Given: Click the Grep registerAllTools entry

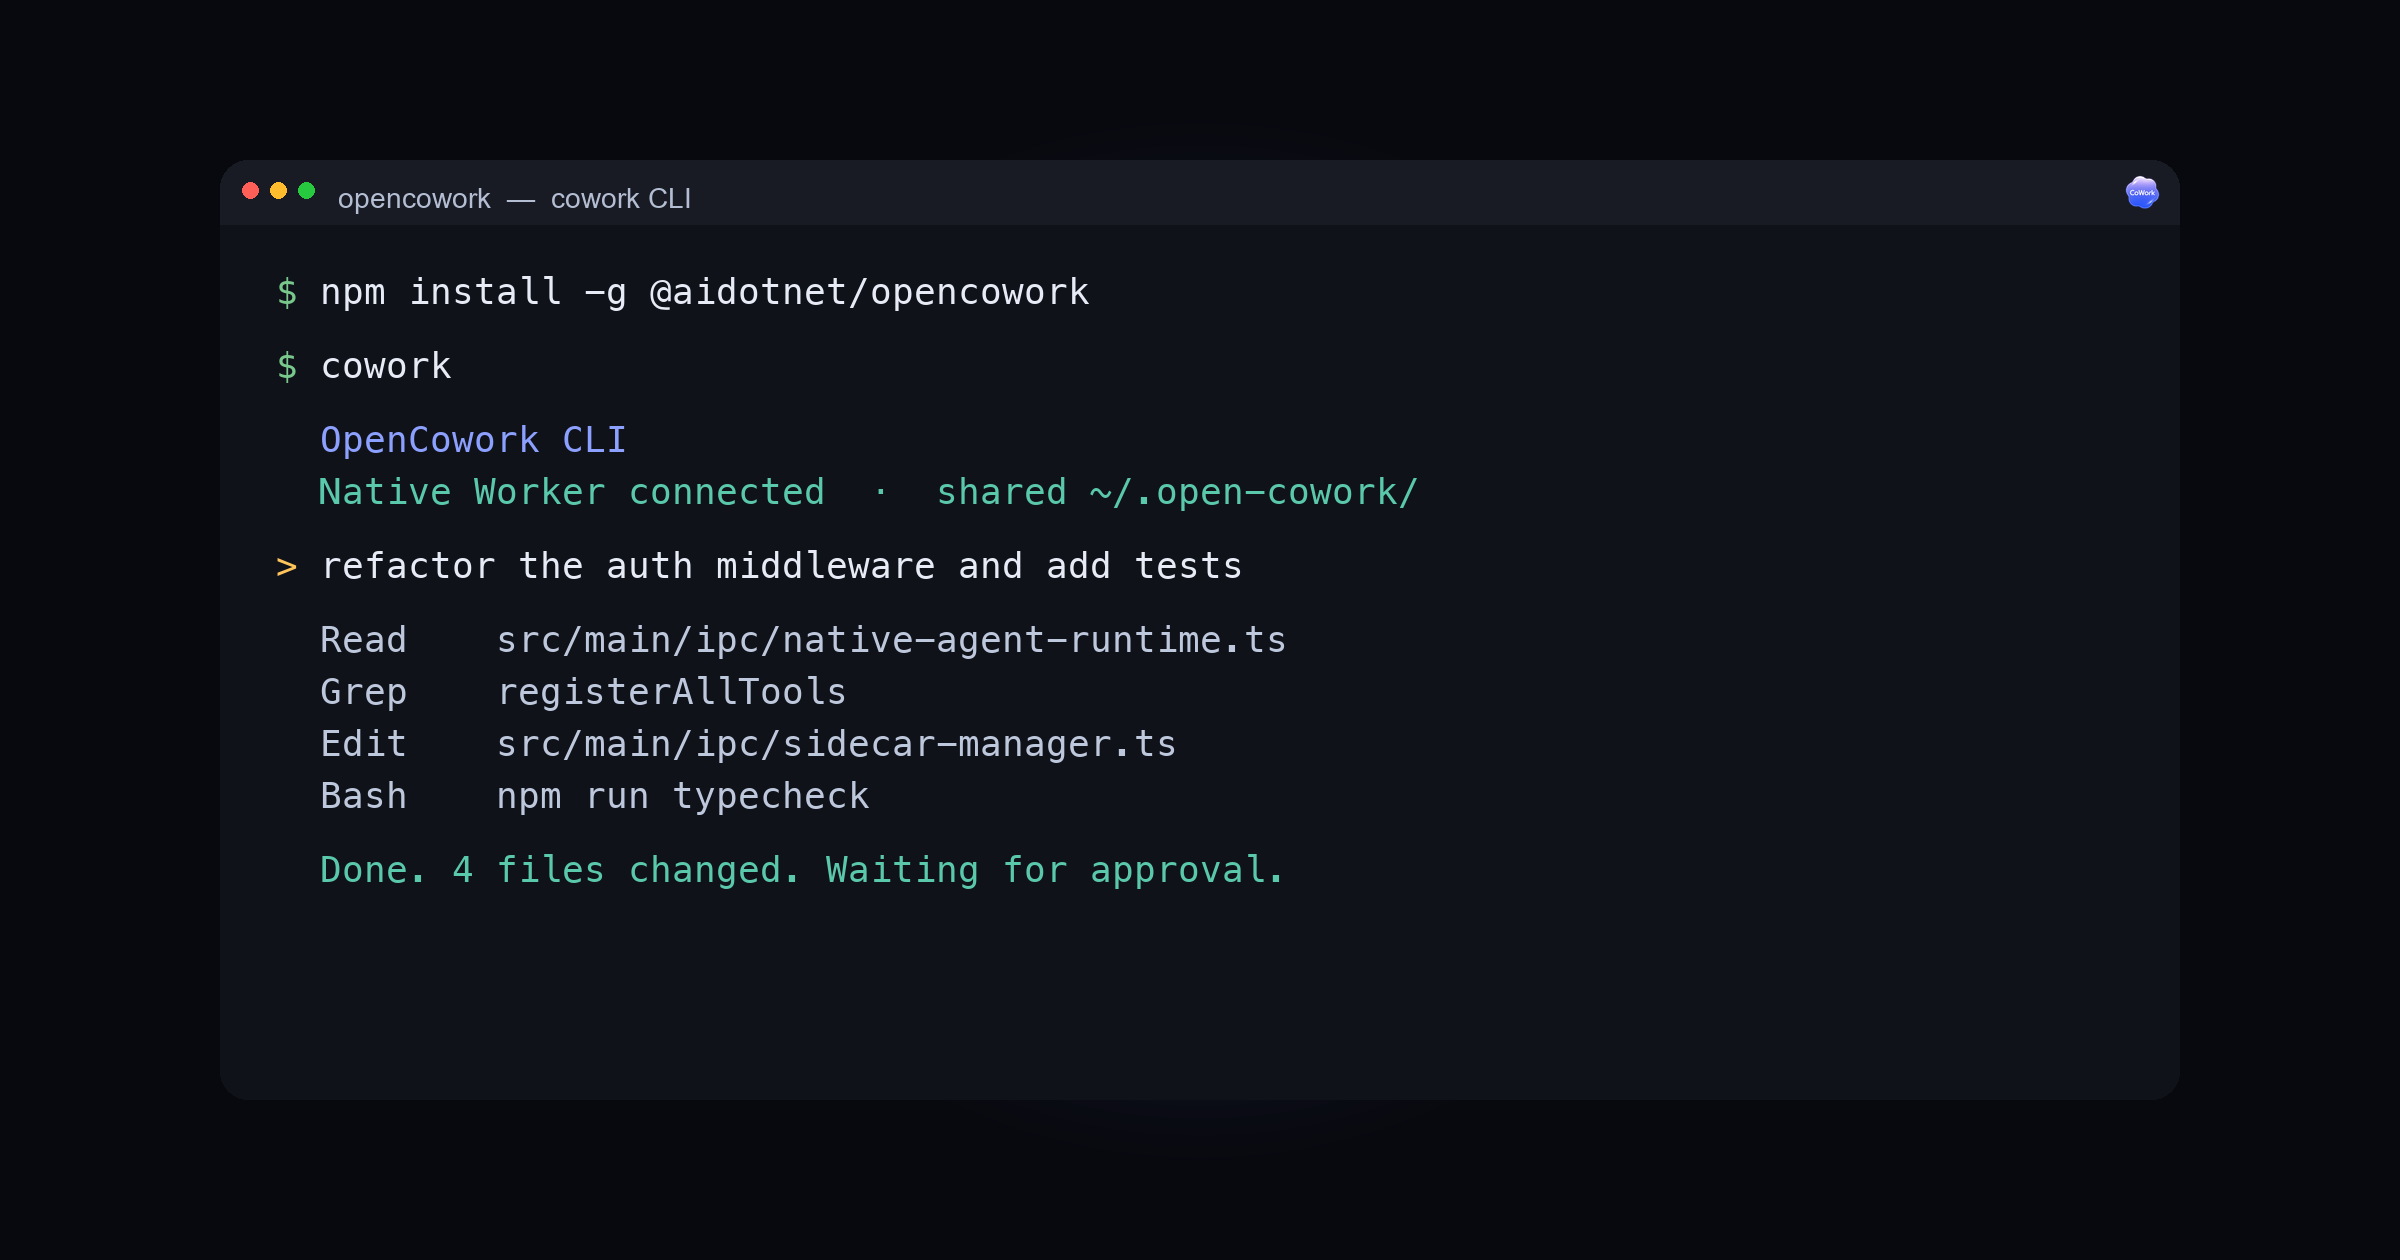Looking at the screenshot, I should coord(583,692).
